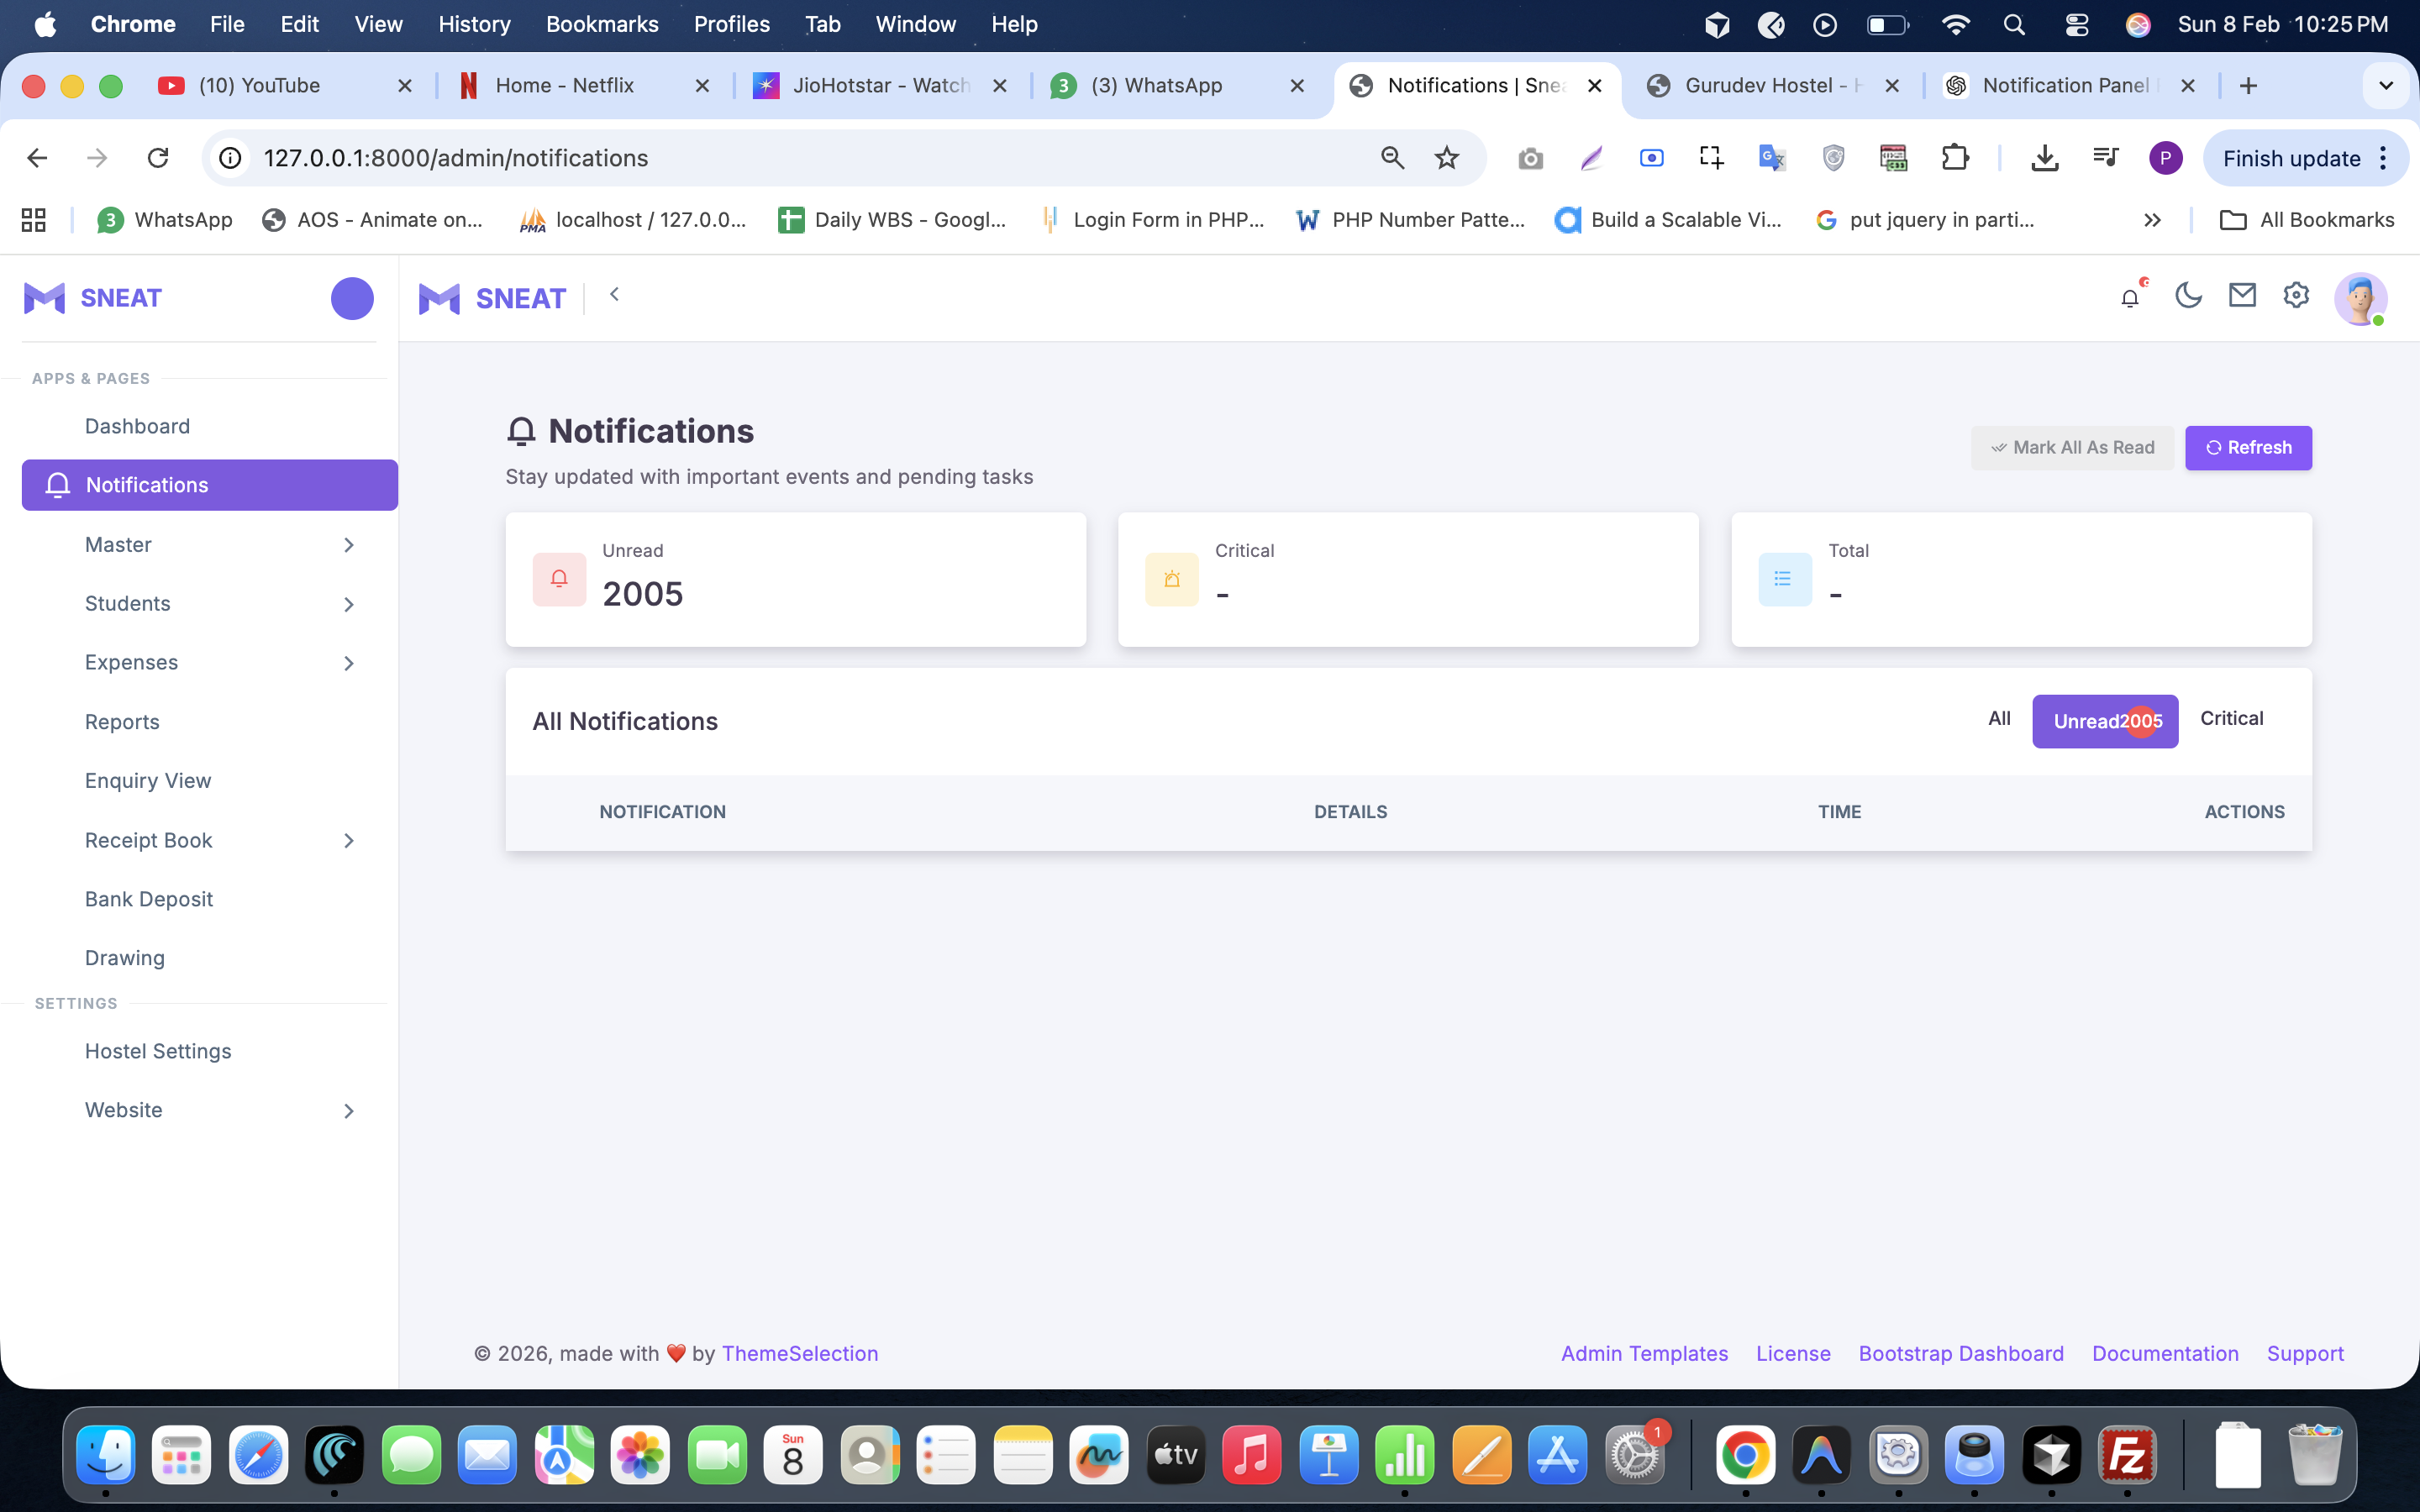The height and width of the screenshot is (1512, 2420).
Task: Select the All notifications filter tab
Action: point(1999,719)
